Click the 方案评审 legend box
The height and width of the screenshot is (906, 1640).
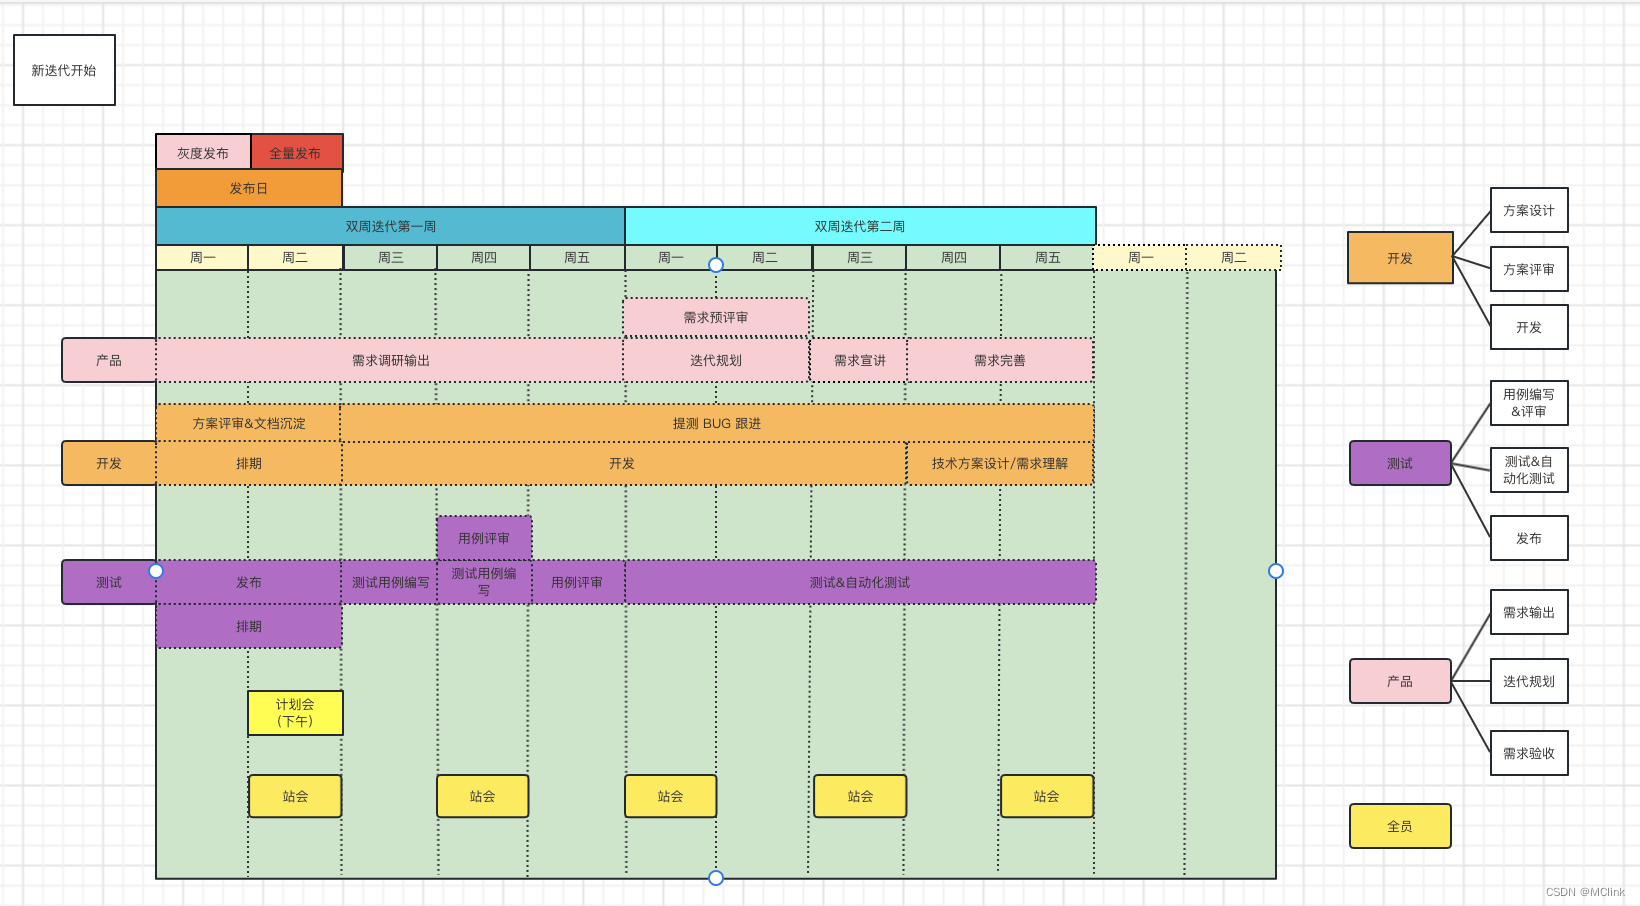1529,269
